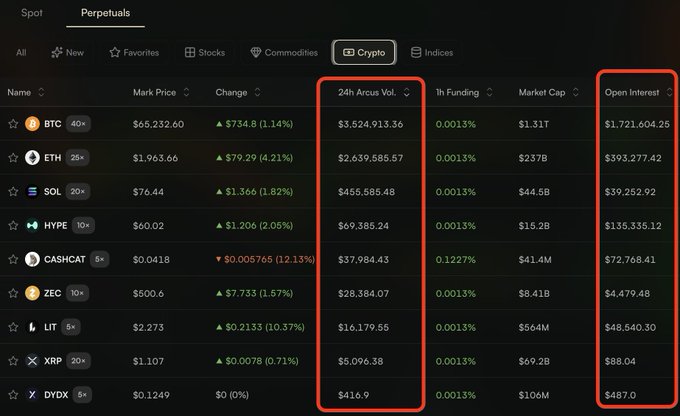The width and height of the screenshot is (680, 416).
Task: Star the HYPE market row
Action: pos(13,226)
